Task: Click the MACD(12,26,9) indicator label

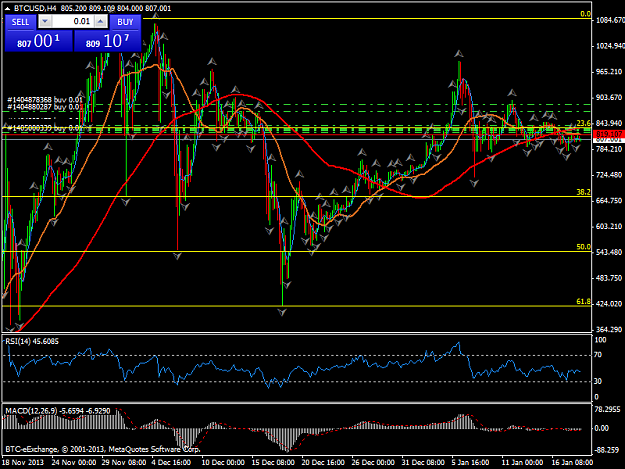Action: pyautogui.click(x=58, y=411)
